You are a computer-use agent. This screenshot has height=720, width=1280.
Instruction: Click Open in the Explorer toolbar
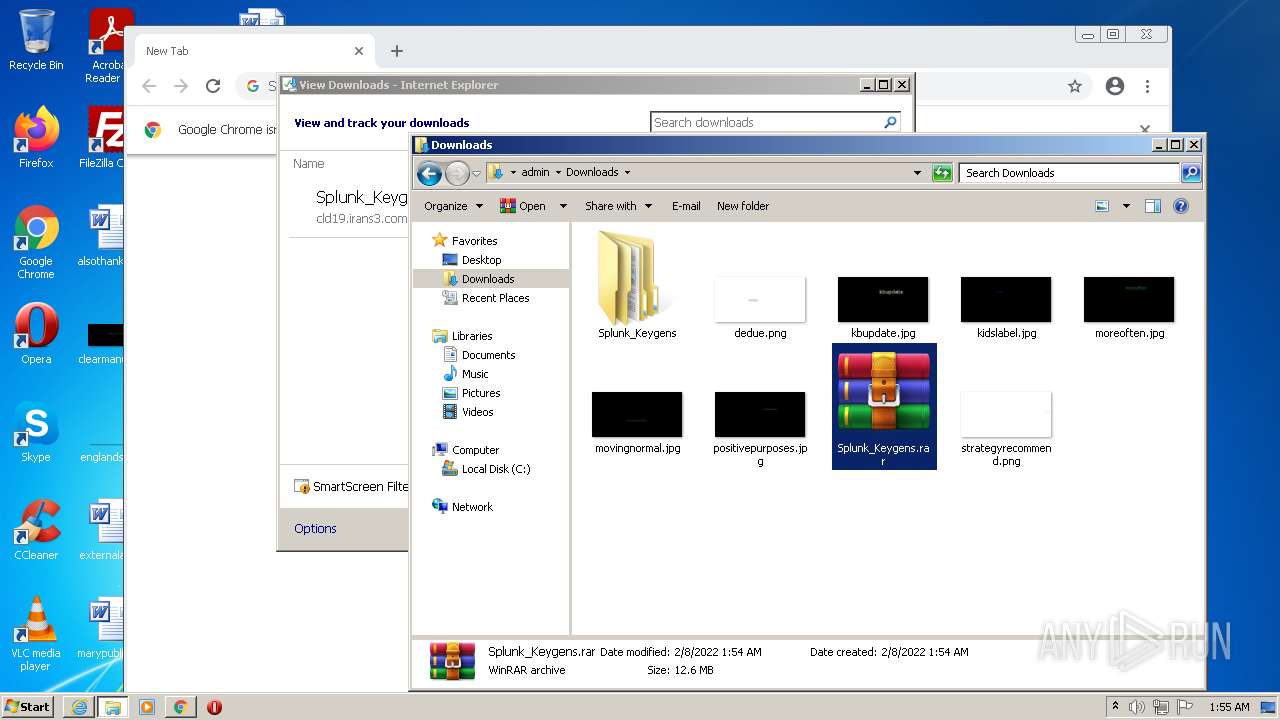(524, 206)
